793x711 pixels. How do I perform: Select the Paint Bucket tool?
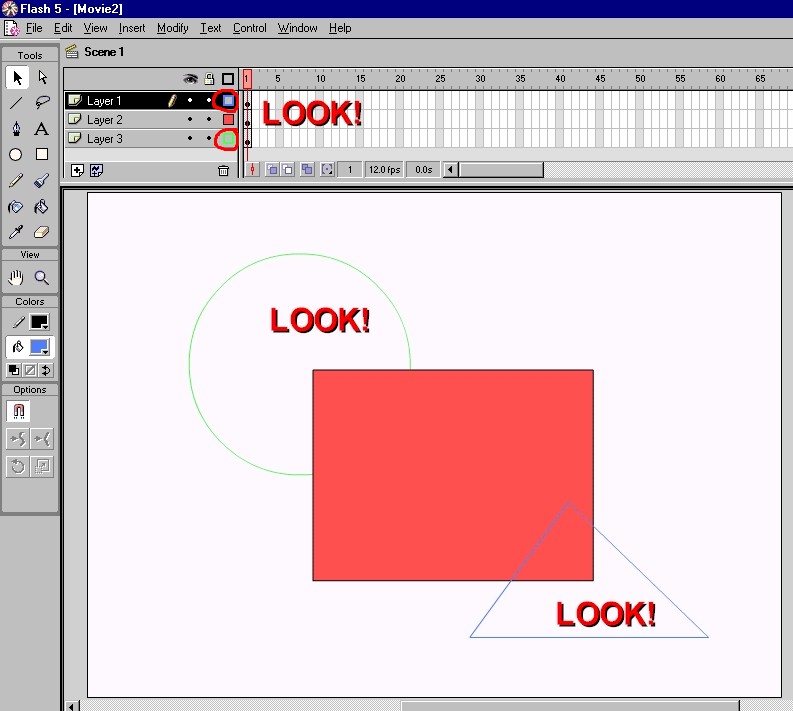pyautogui.click(x=42, y=207)
